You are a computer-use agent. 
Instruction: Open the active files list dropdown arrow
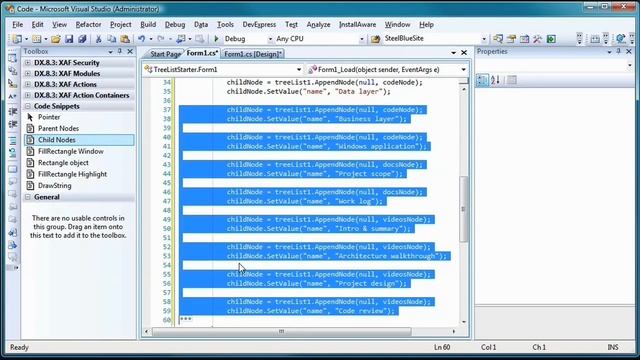pyautogui.click(x=453, y=53)
